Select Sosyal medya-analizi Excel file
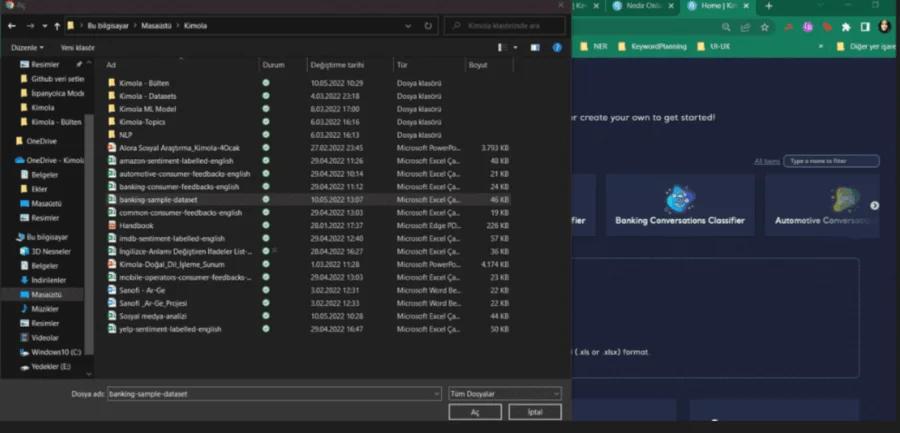This screenshot has width=900, height=433. (x=153, y=316)
